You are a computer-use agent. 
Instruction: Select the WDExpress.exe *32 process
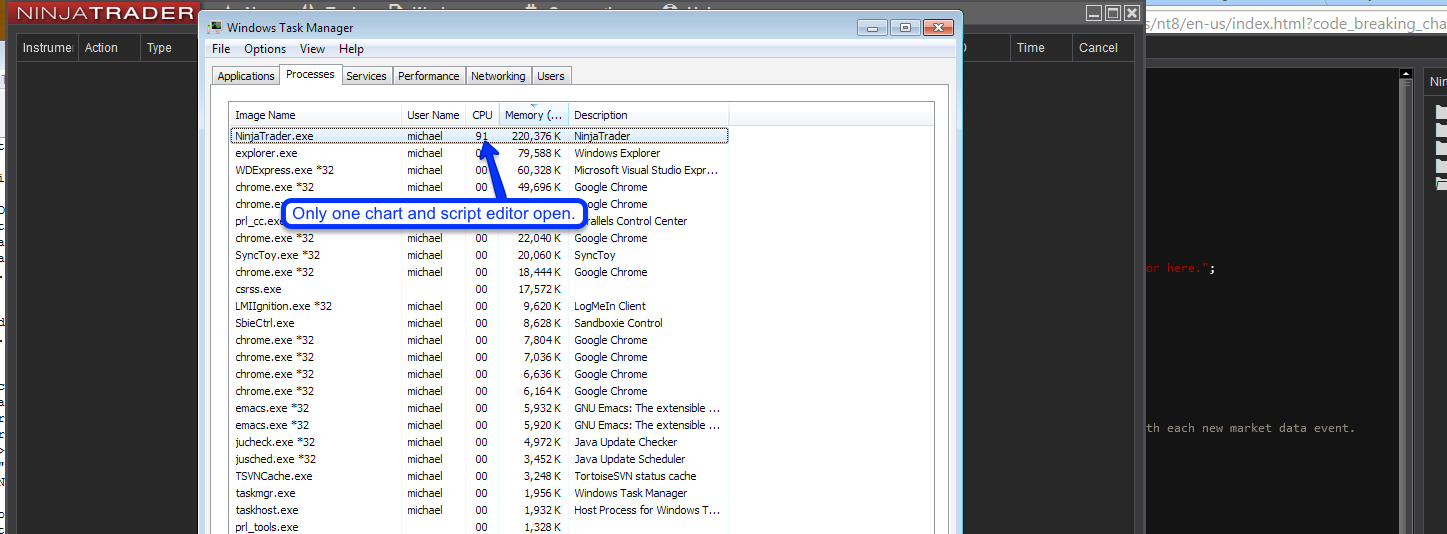(479, 170)
